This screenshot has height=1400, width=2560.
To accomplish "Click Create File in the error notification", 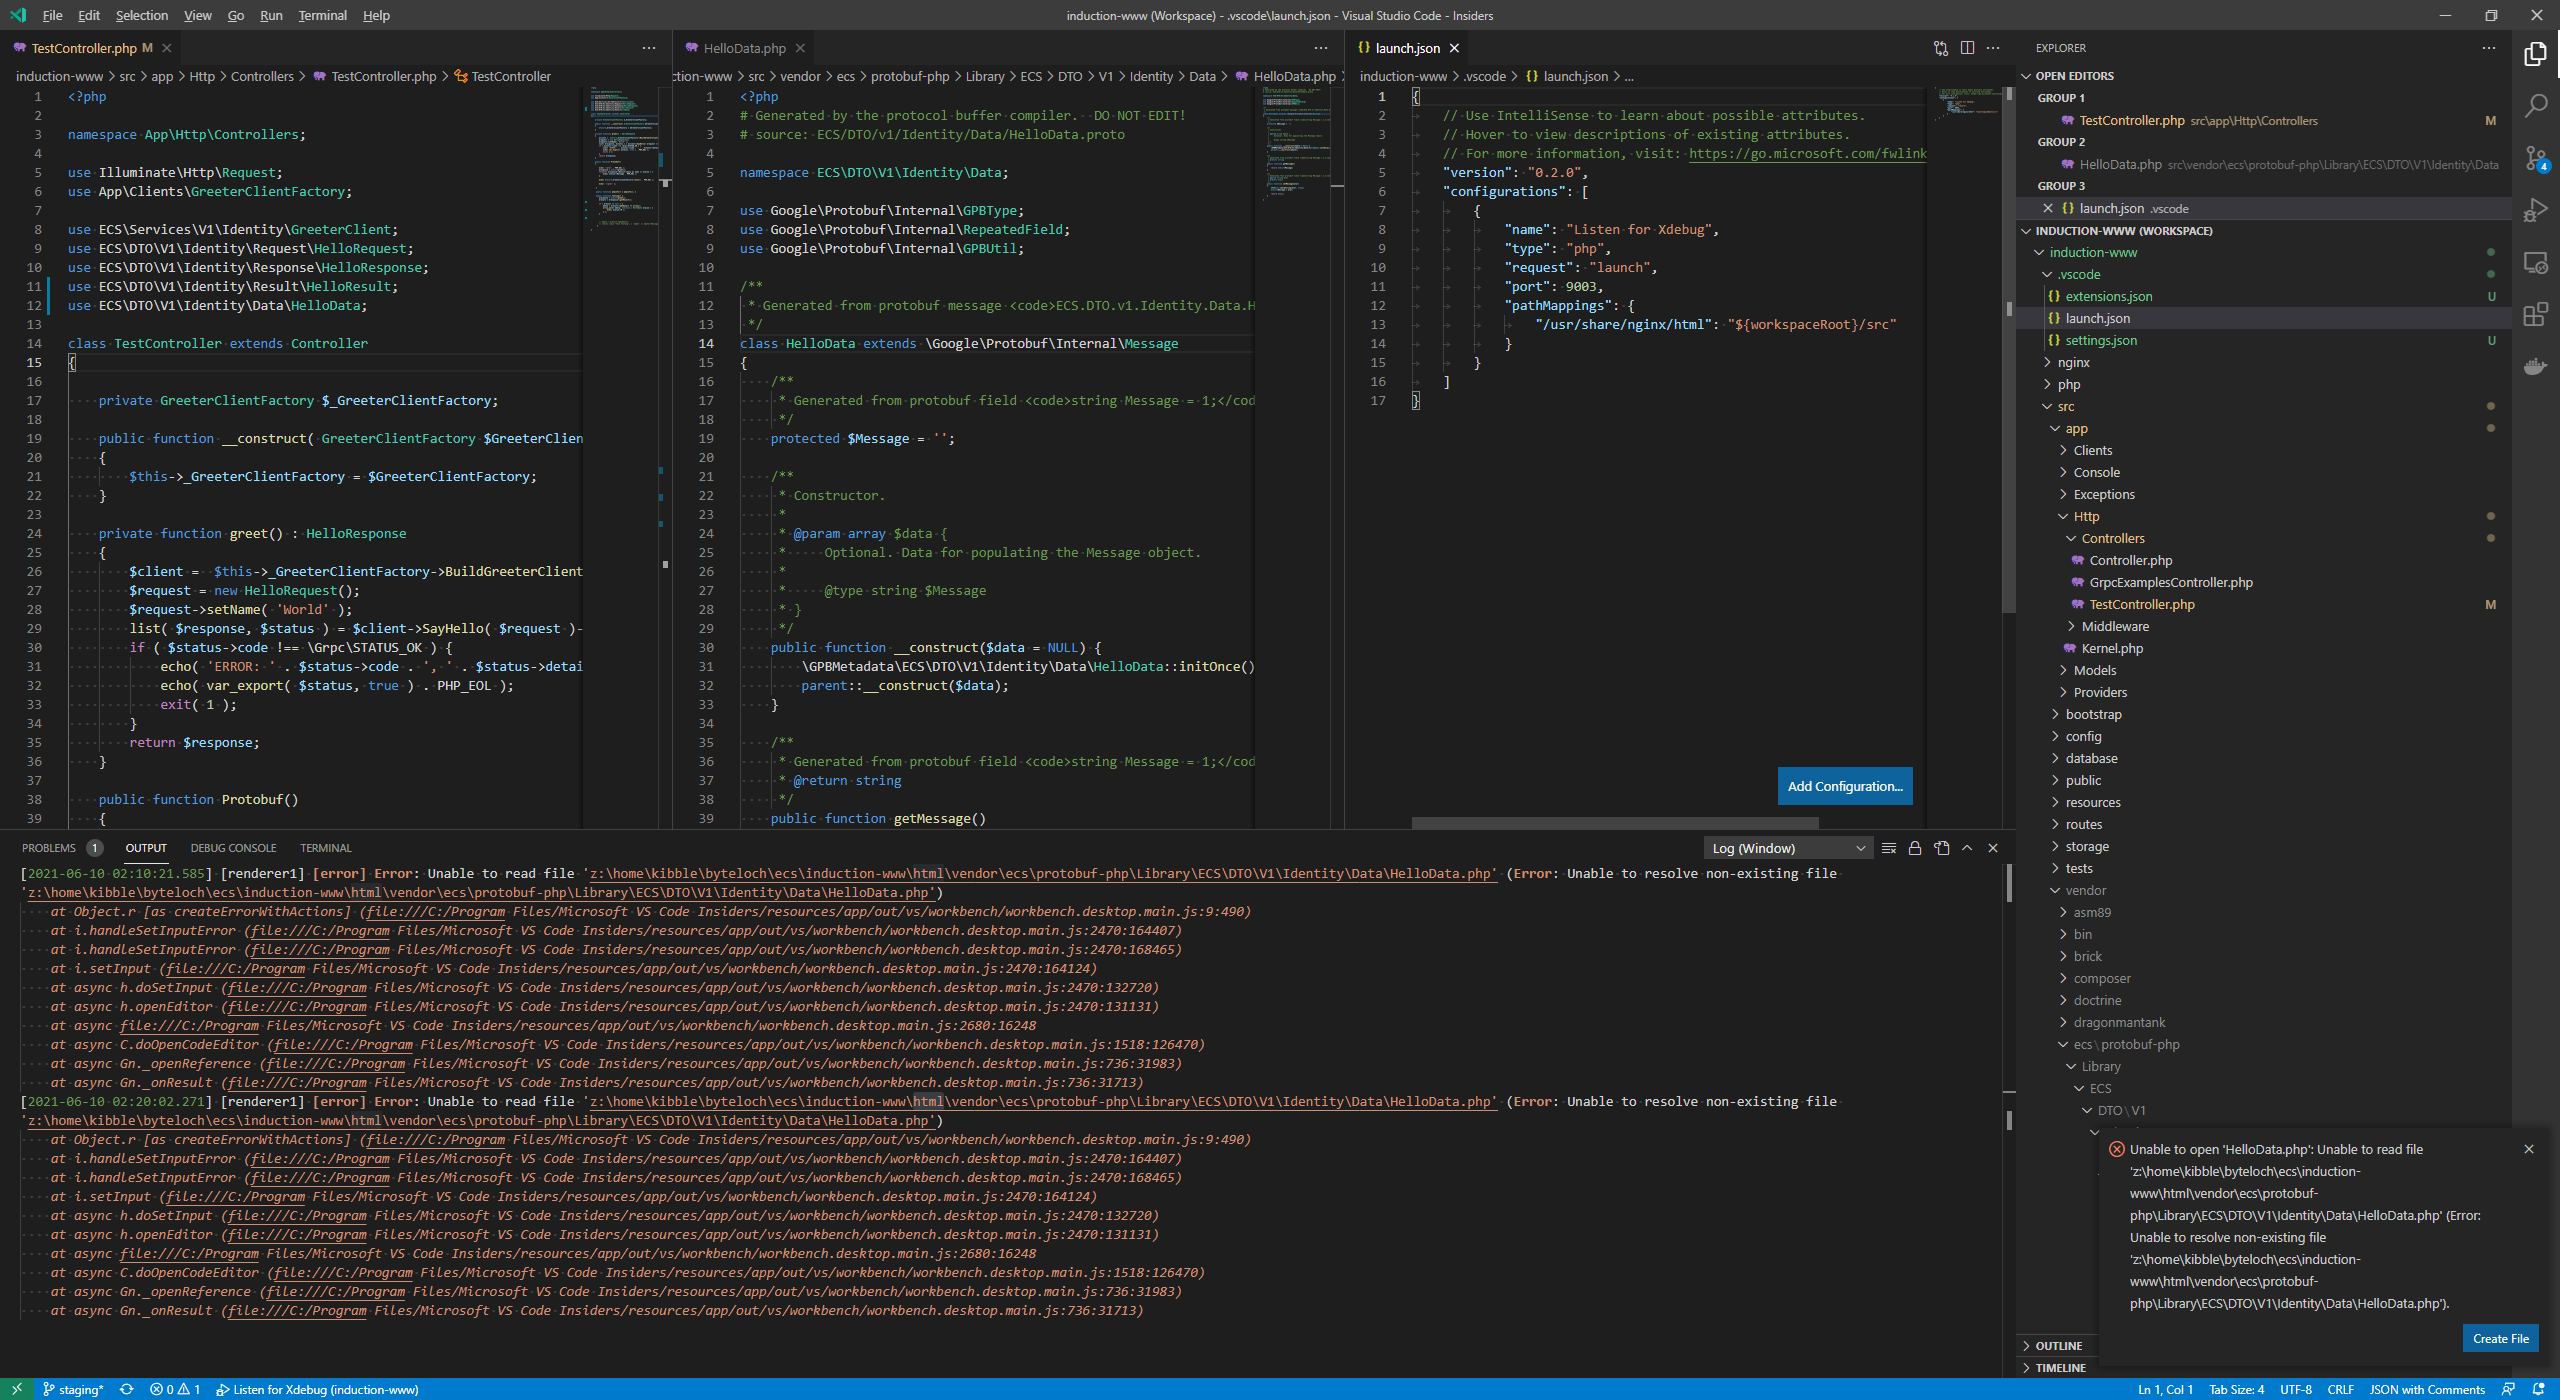I will pyautogui.click(x=2500, y=1337).
